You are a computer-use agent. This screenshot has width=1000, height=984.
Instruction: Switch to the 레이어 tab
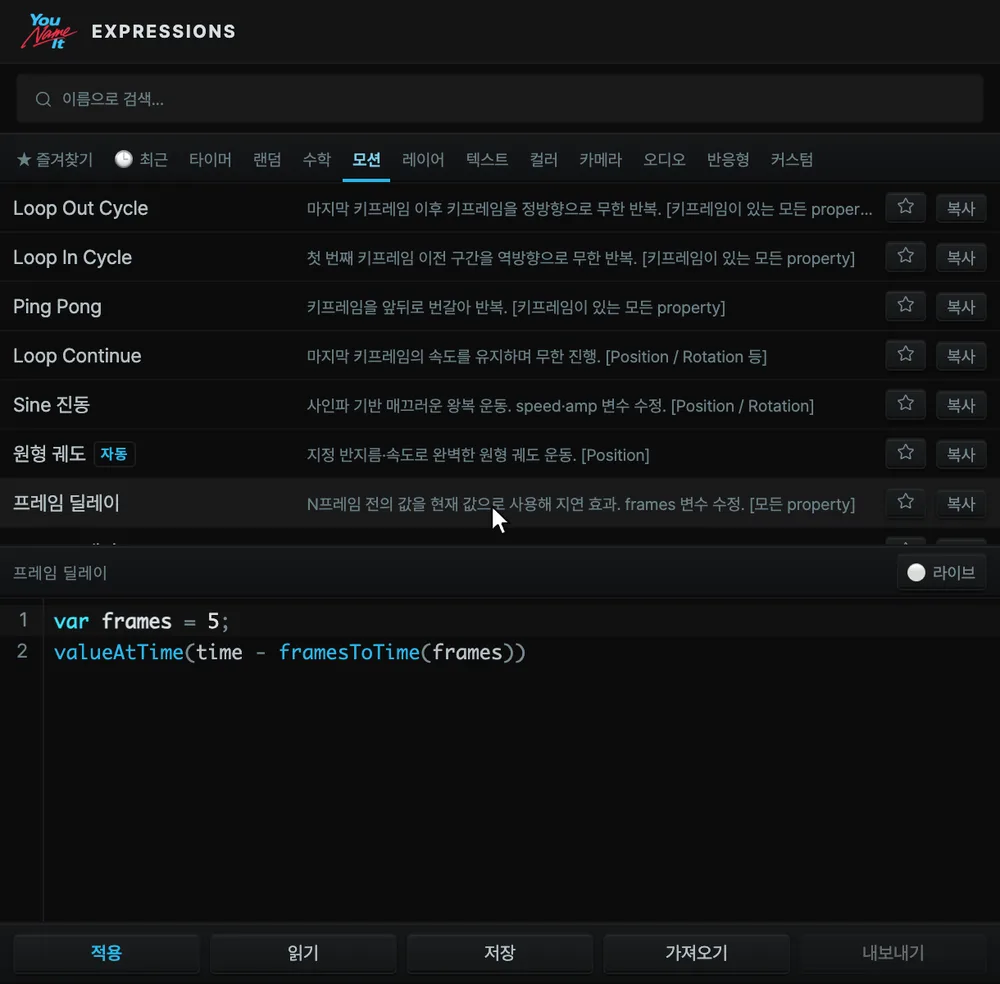(423, 159)
